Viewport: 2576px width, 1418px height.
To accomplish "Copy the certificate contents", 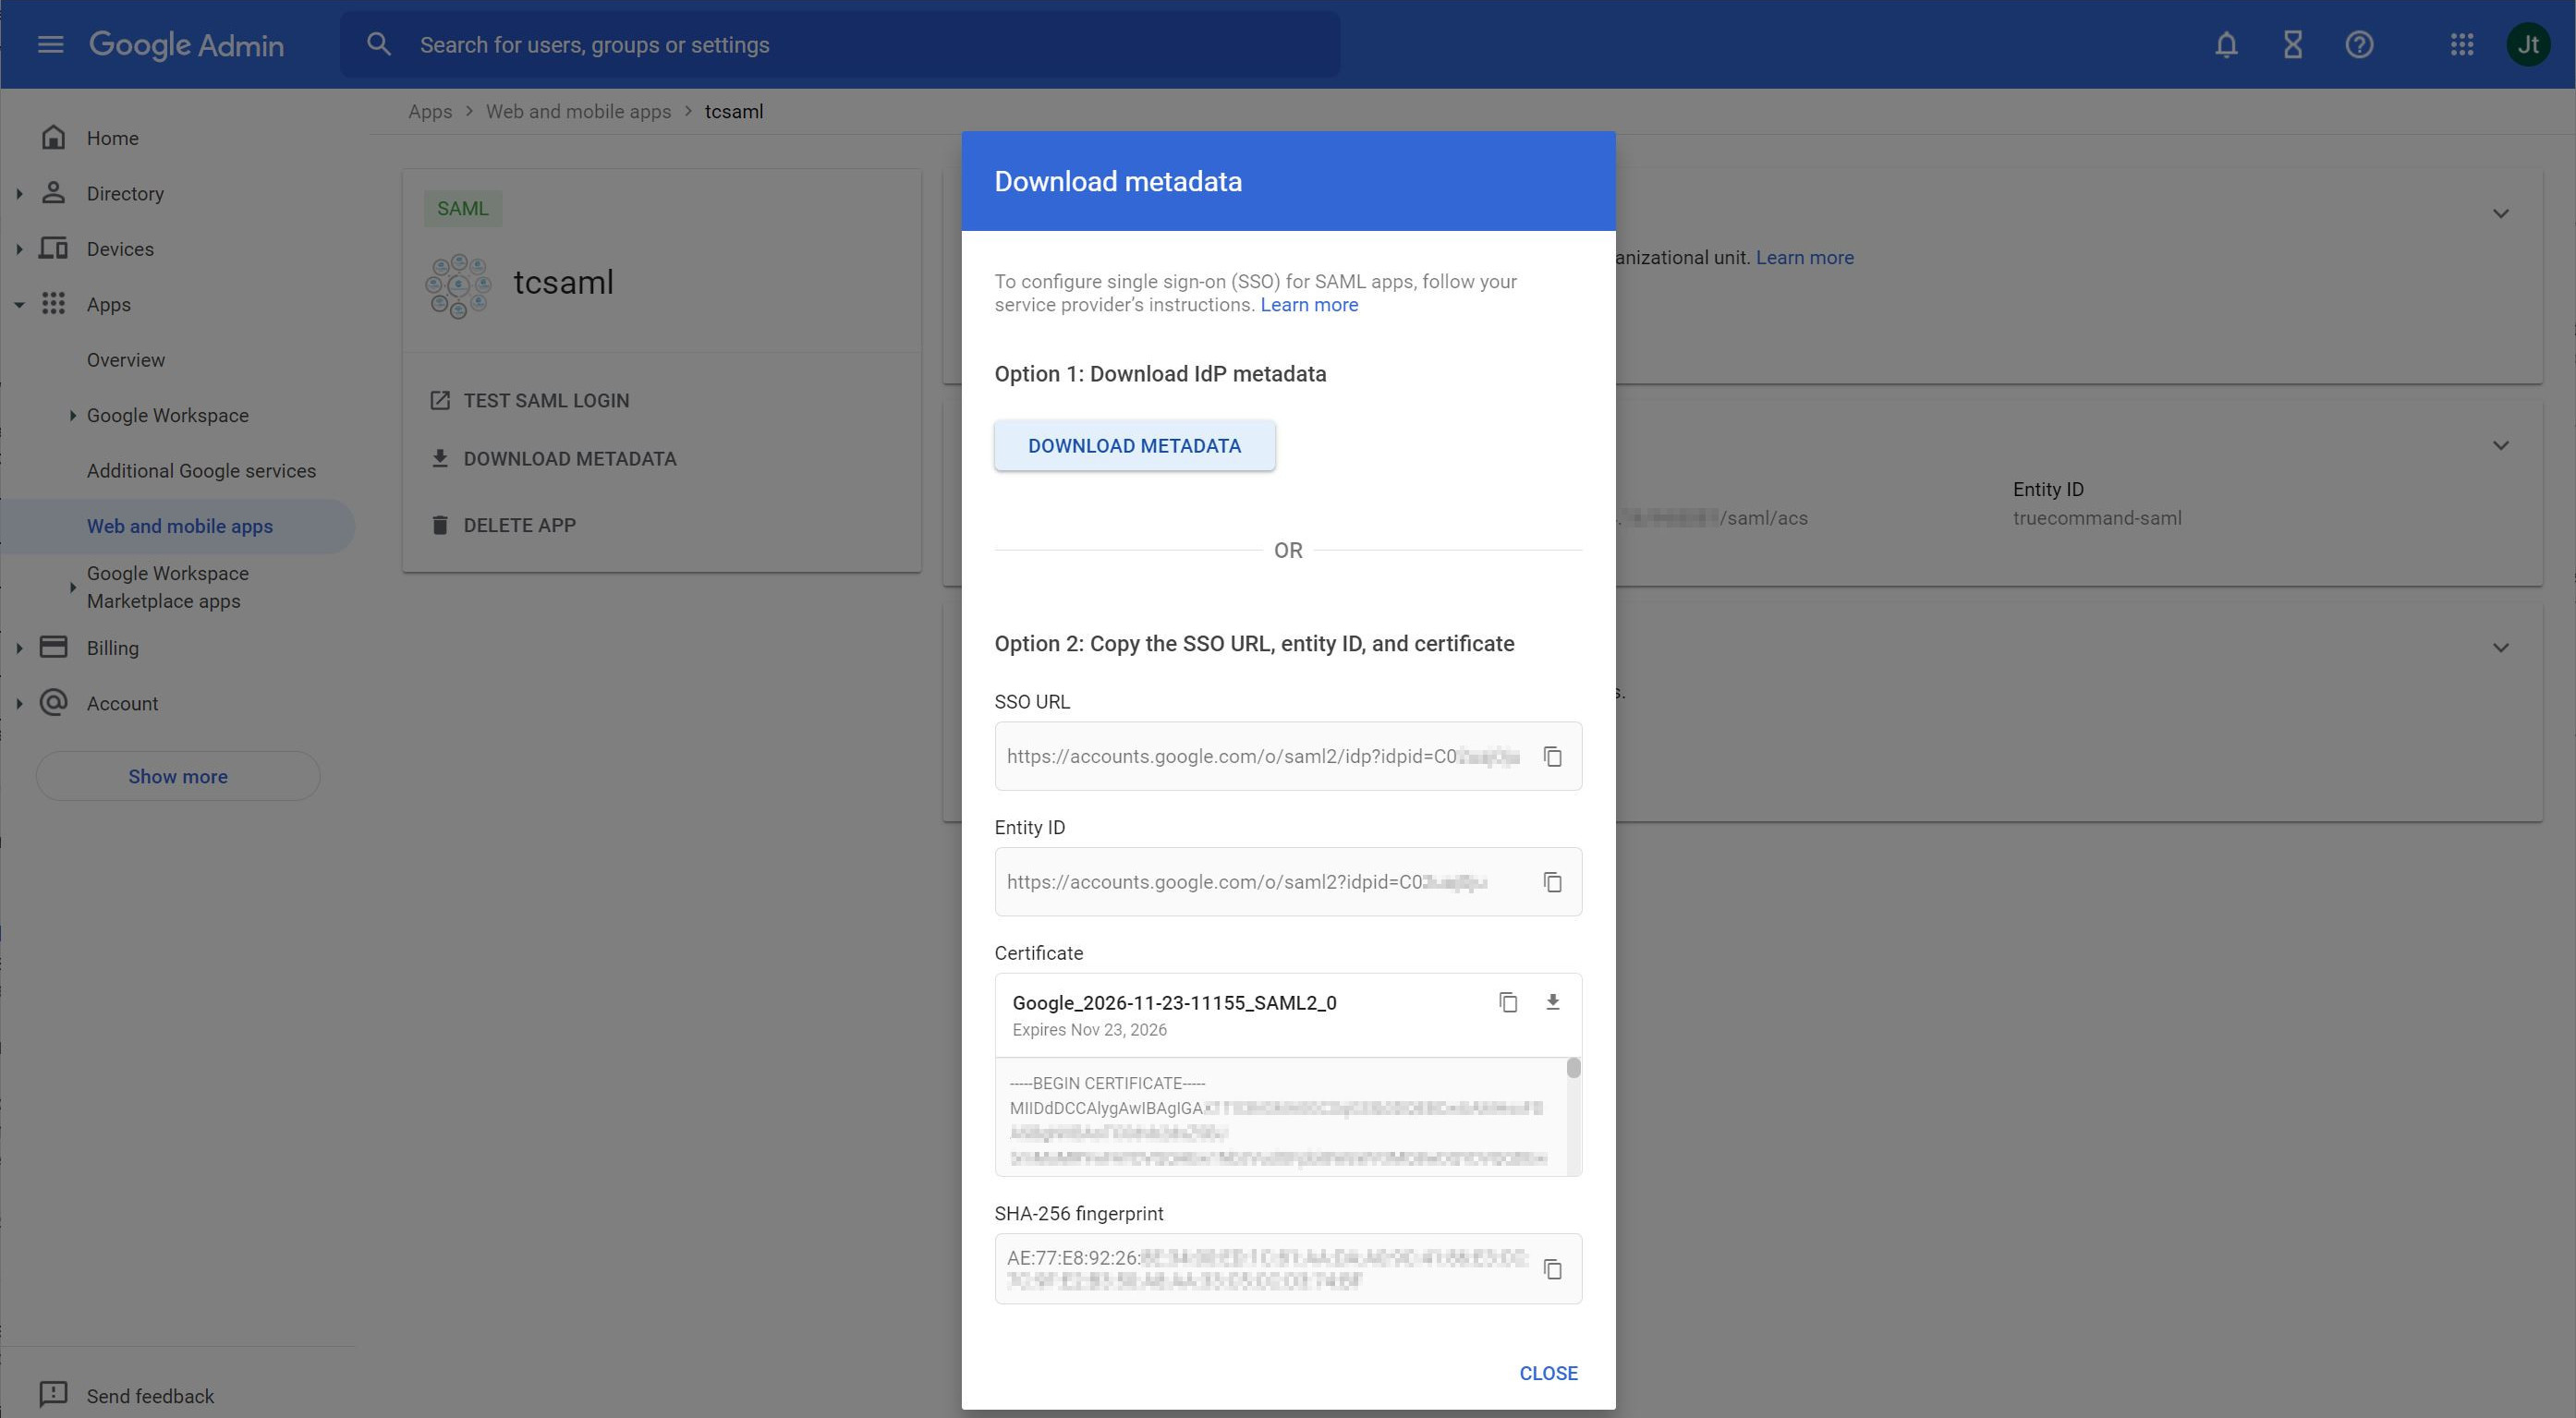I will click(1508, 1002).
